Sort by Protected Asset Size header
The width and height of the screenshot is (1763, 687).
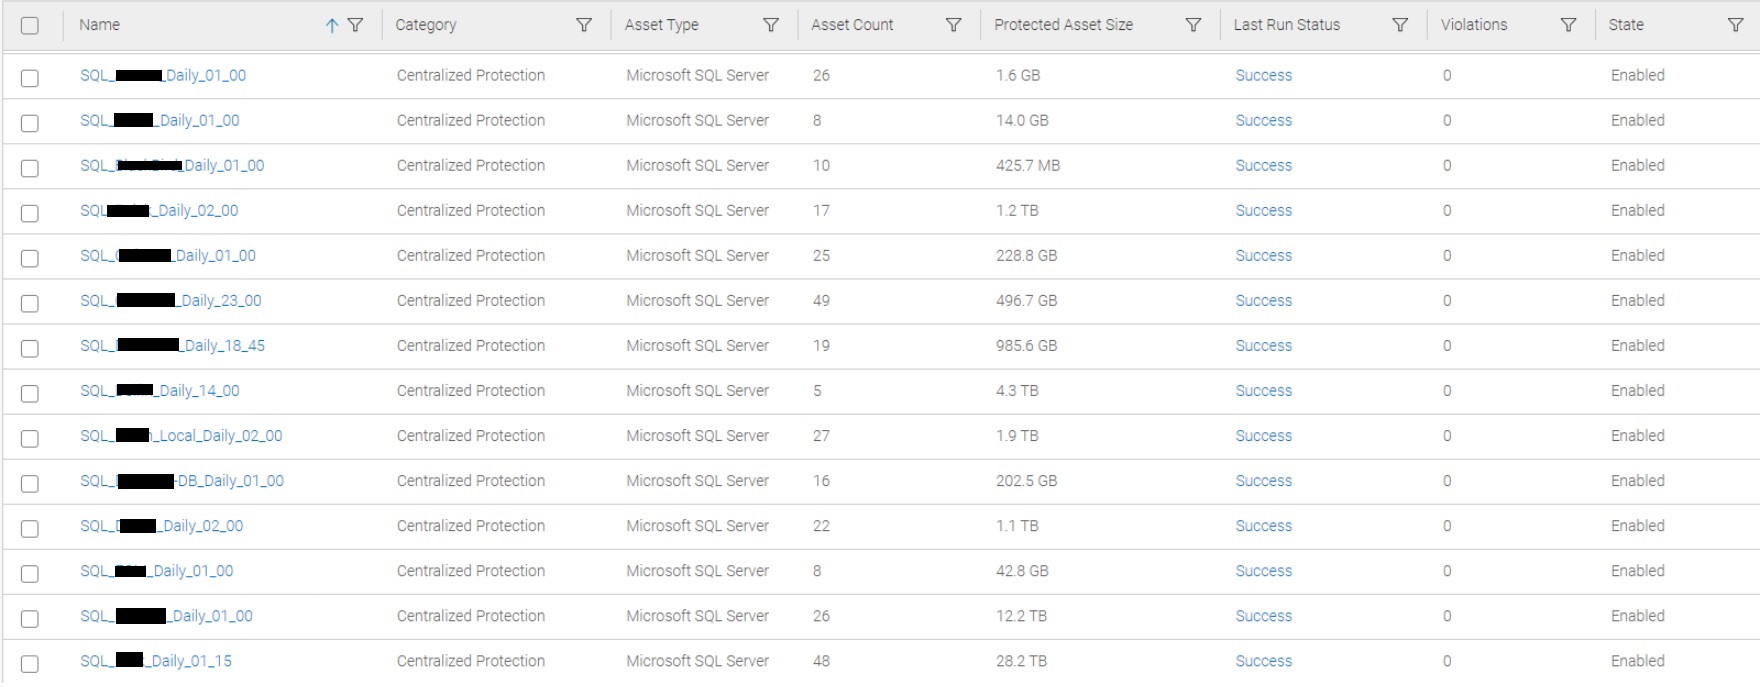(1063, 25)
